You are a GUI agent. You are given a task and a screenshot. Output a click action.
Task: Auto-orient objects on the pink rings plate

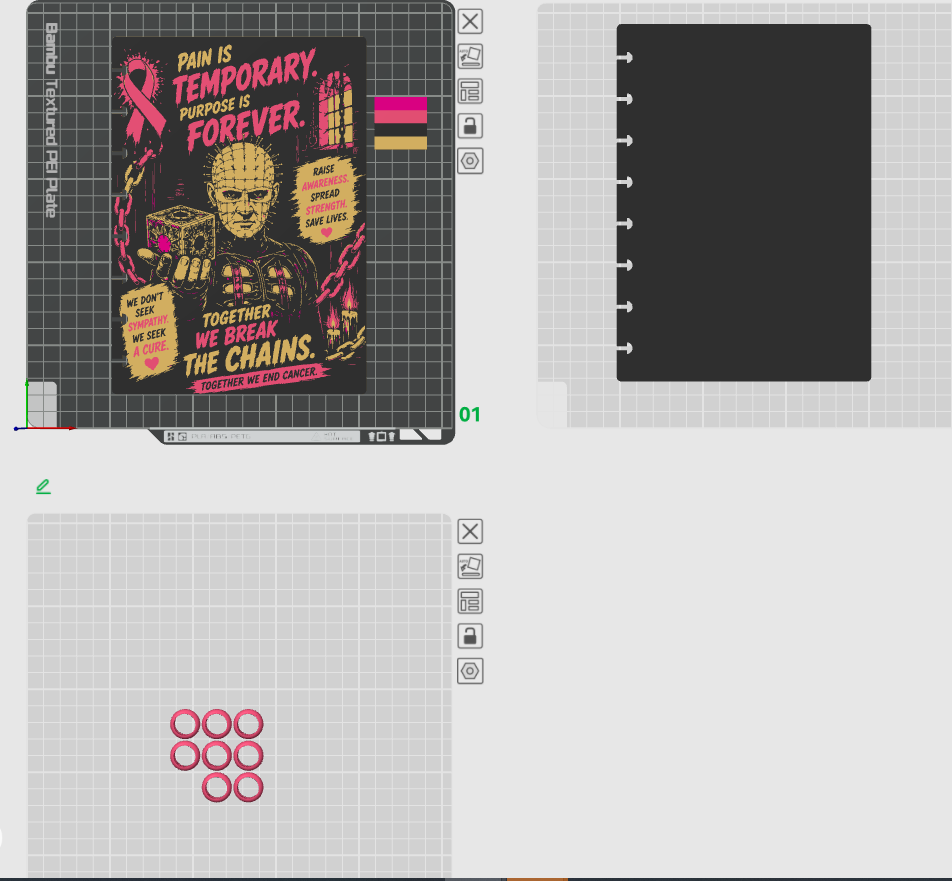(470, 566)
